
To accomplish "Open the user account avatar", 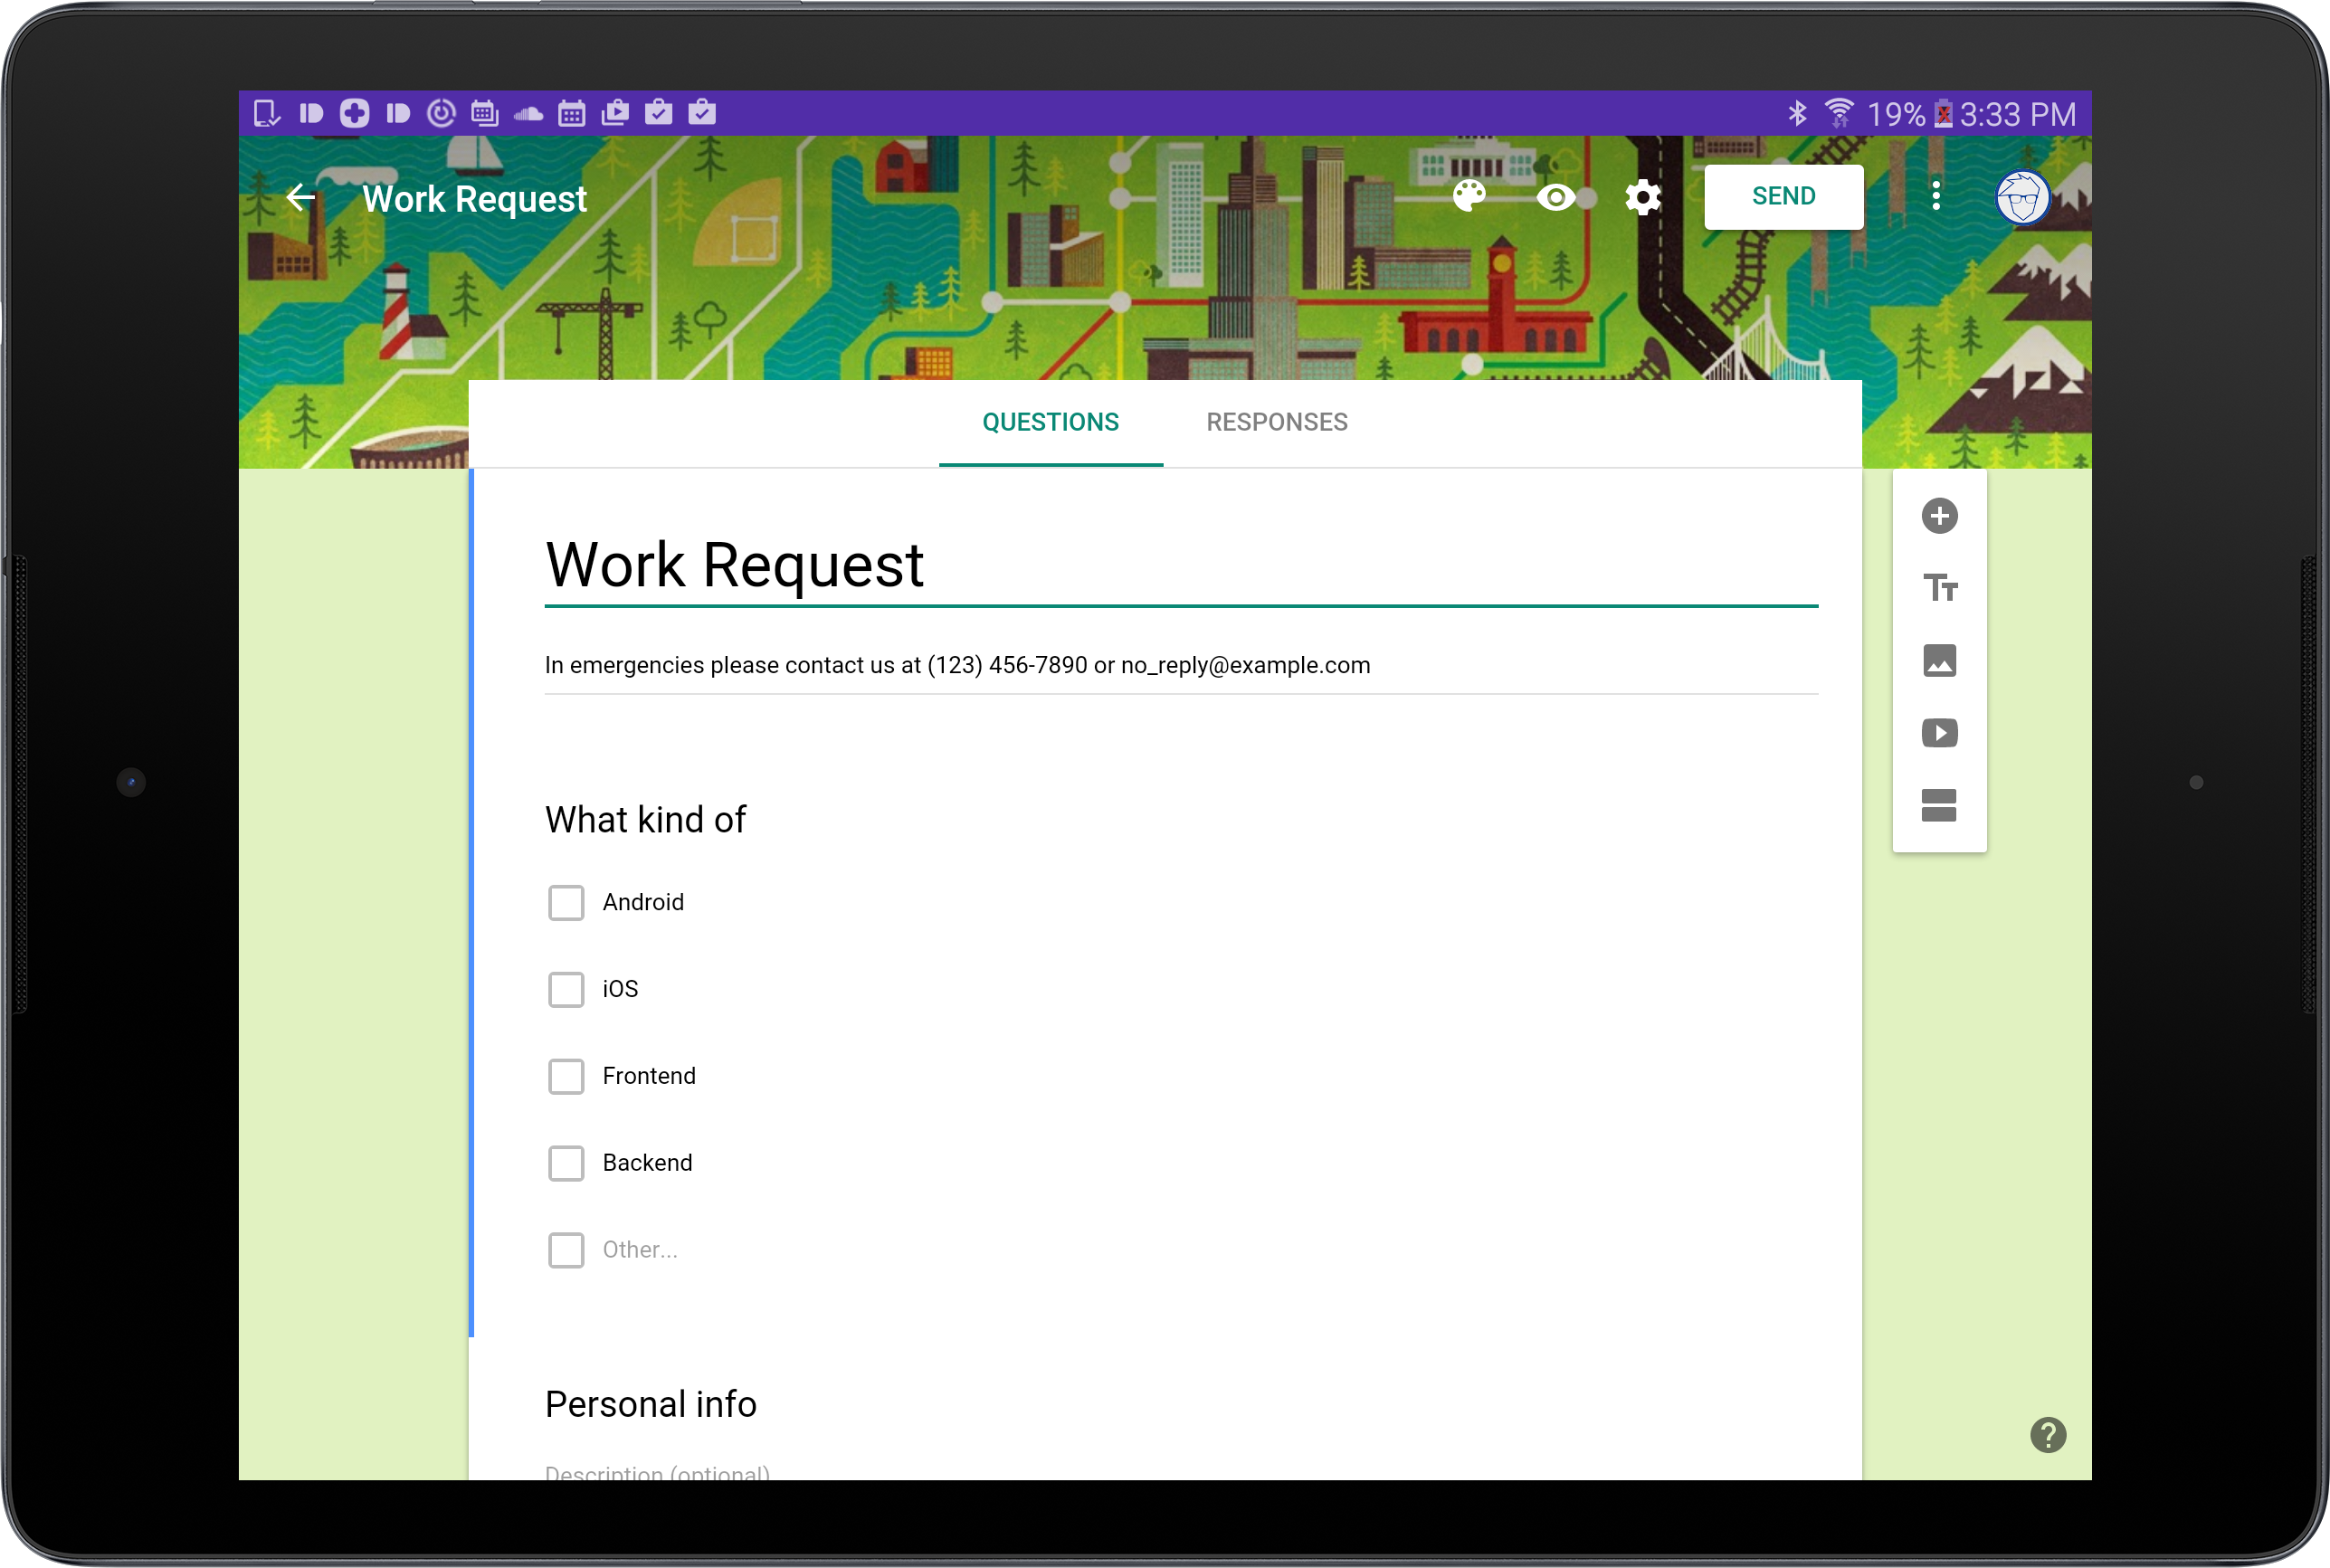I will tap(2022, 197).
